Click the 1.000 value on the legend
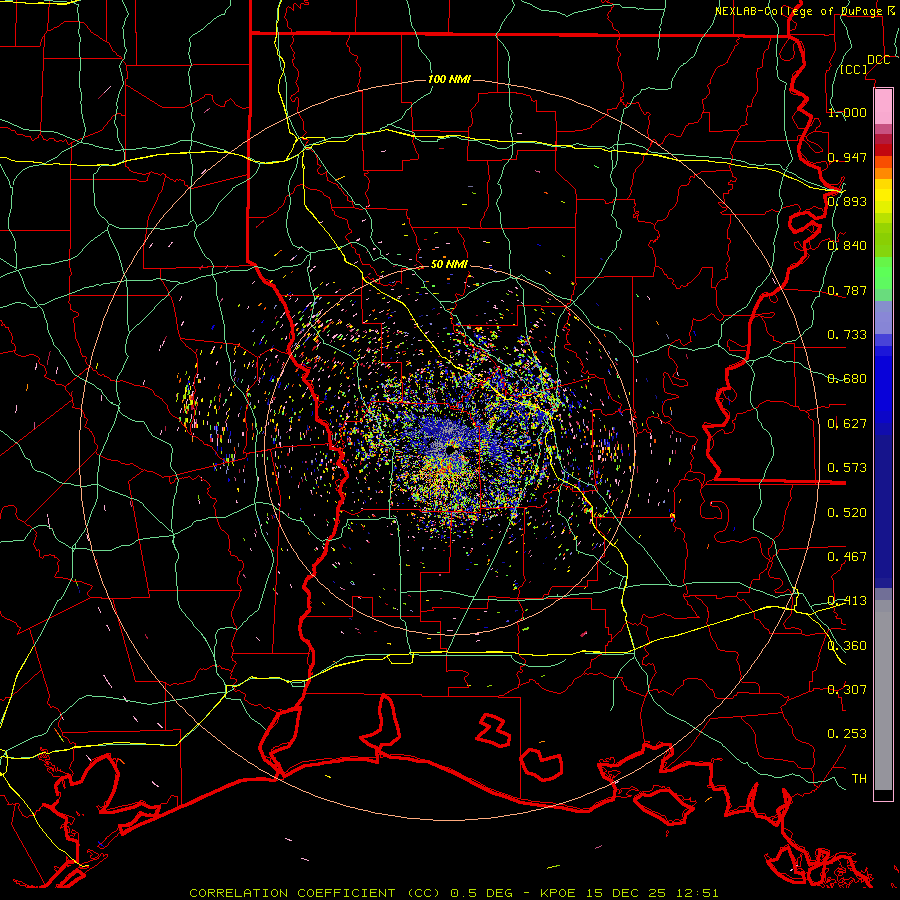This screenshot has width=900, height=900. (847, 112)
